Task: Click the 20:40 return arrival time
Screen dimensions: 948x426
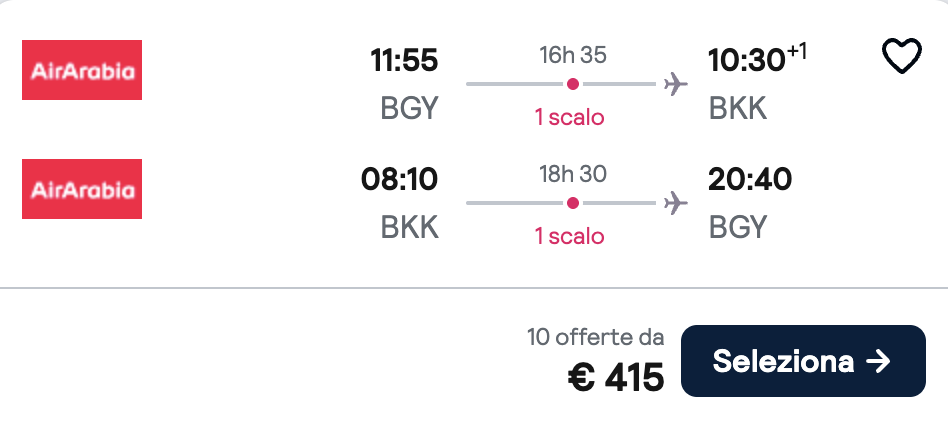Action: coord(750,180)
